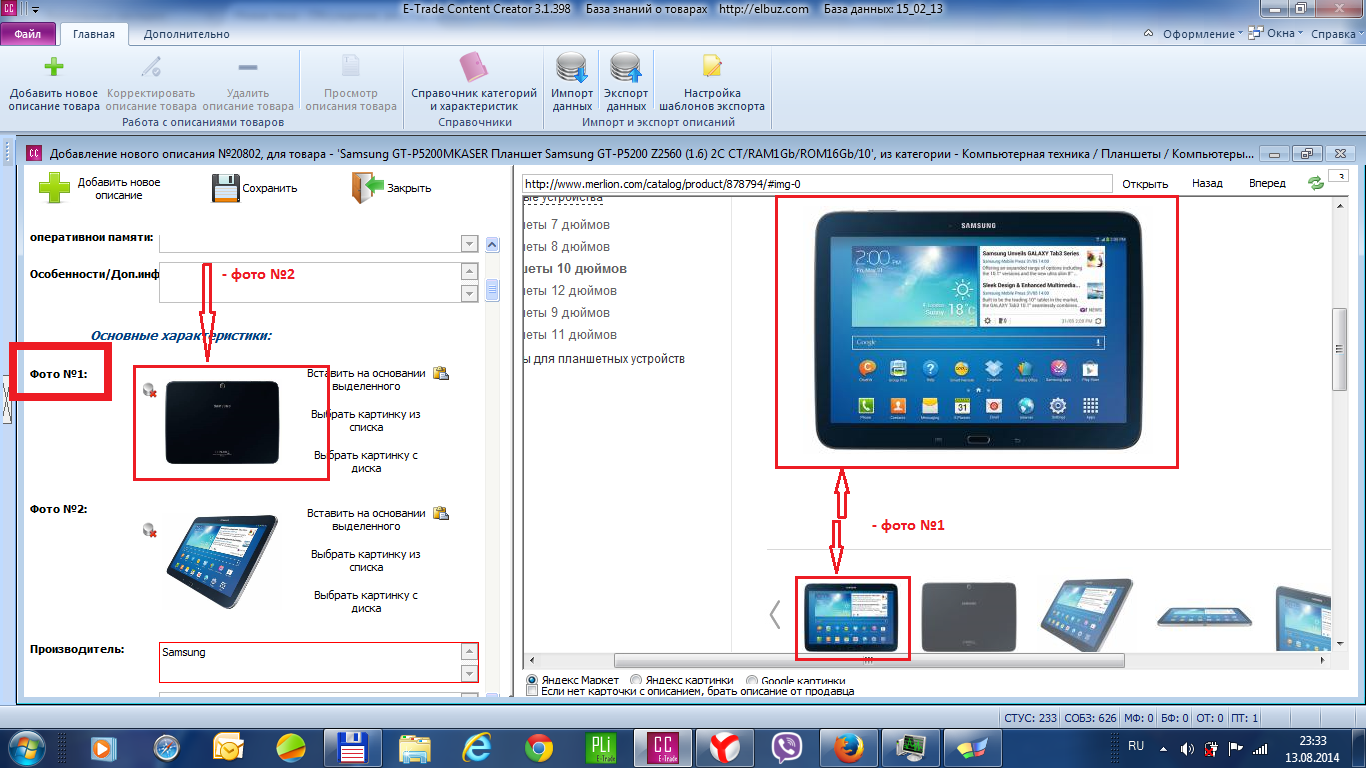Select the grey back-view tablet gallery thumbnail
The height and width of the screenshot is (768, 1366).
click(x=968, y=615)
